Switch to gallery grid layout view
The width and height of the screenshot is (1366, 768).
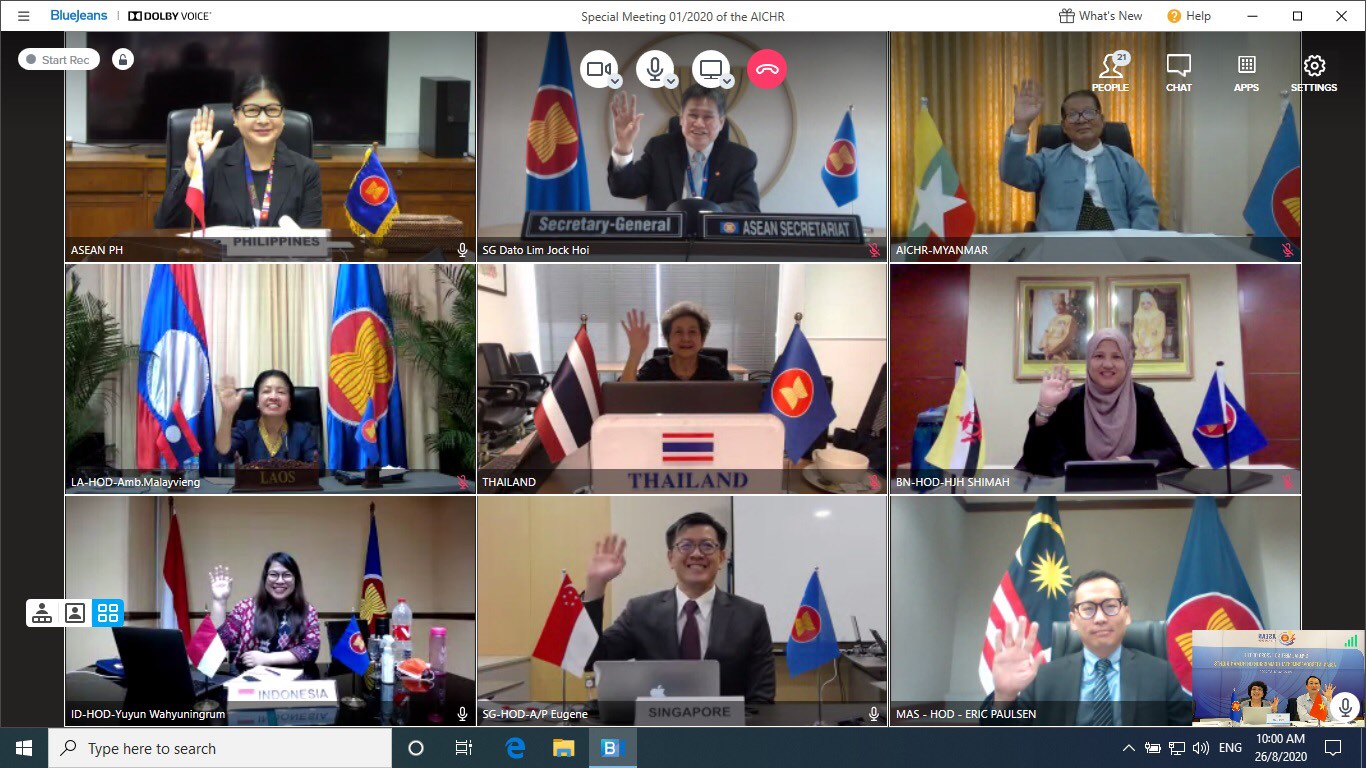[108, 613]
